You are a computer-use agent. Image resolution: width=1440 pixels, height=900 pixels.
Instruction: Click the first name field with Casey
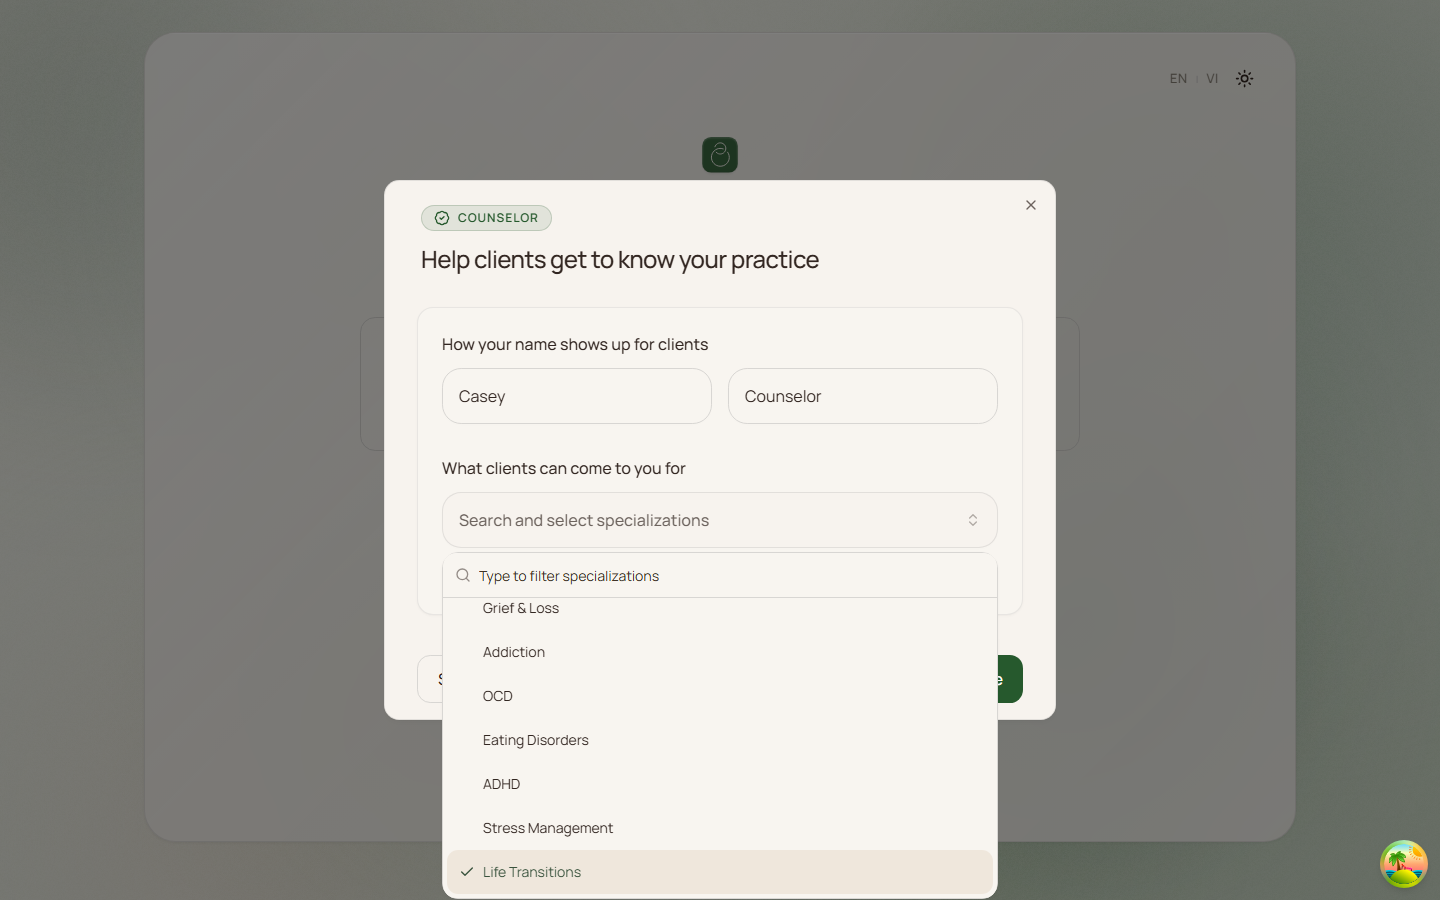pos(577,396)
